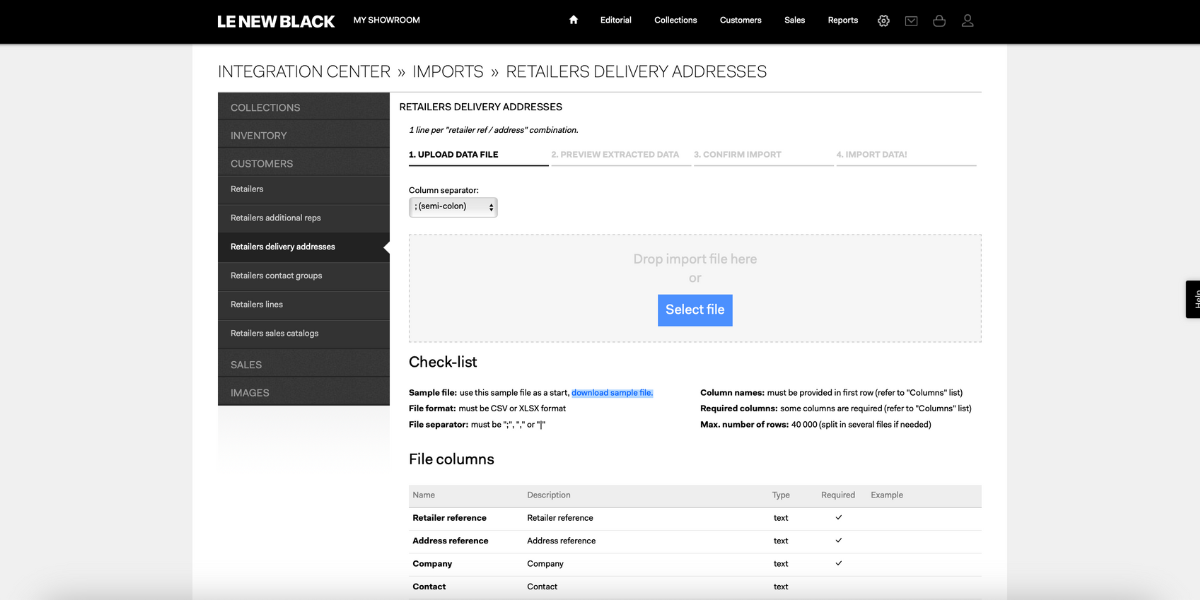The height and width of the screenshot is (600, 1200).
Task: Open the Reports menu
Action: (x=843, y=20)
